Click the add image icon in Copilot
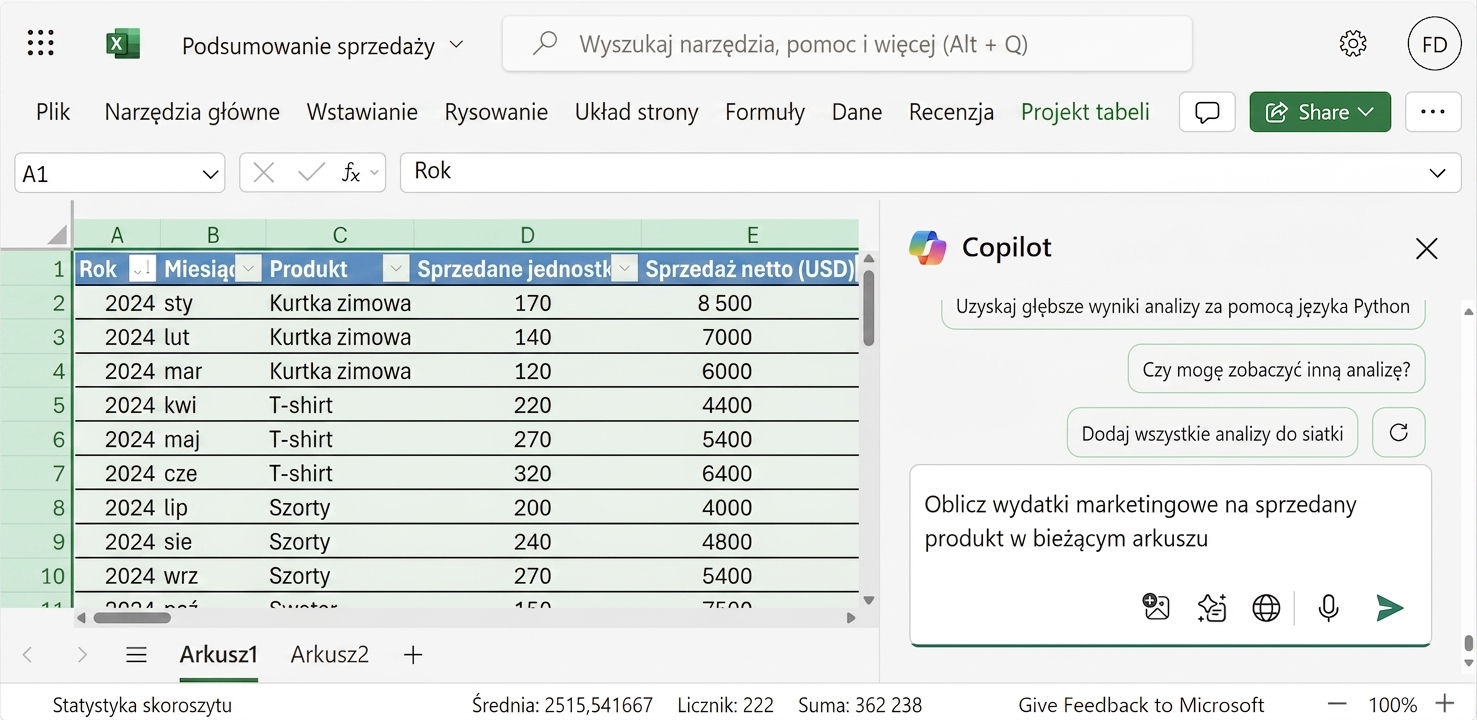 tap(1156, 607)
